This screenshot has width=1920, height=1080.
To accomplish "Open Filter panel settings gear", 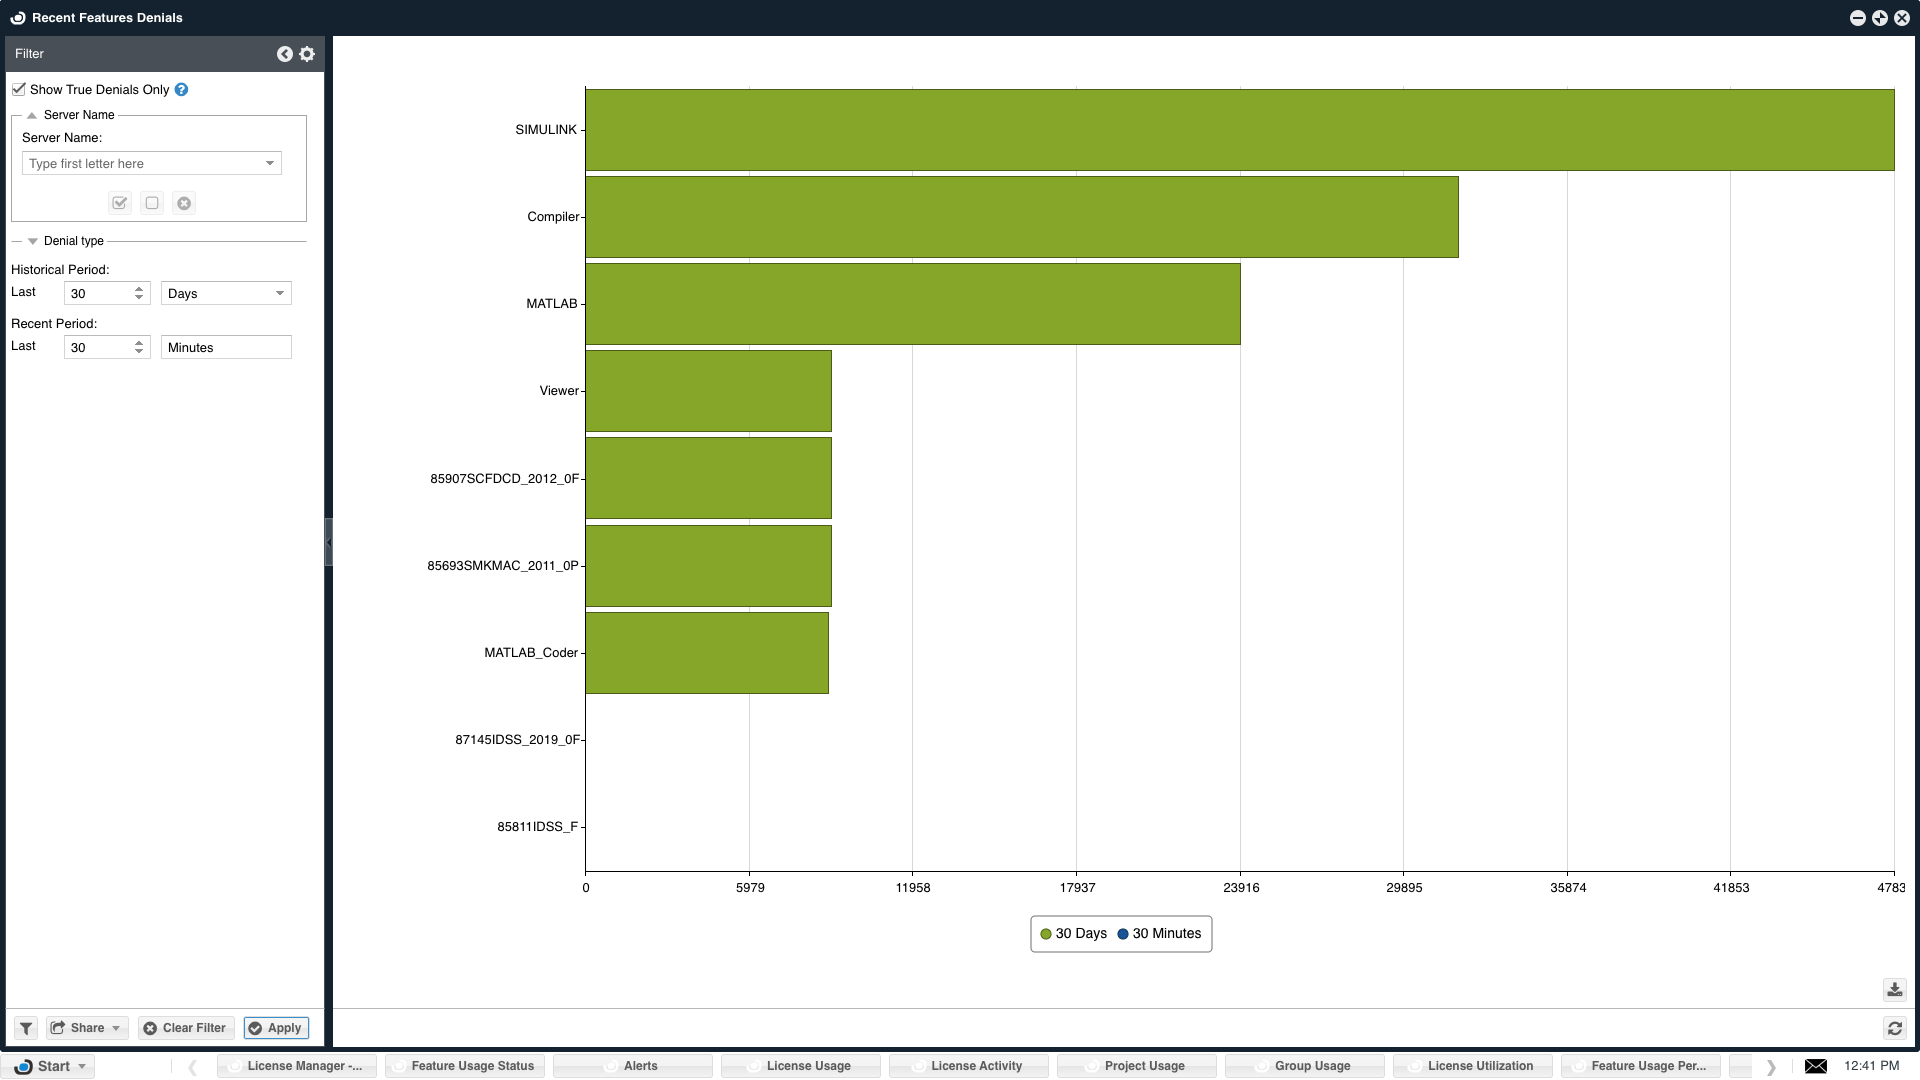I will (x=307, y=54).
